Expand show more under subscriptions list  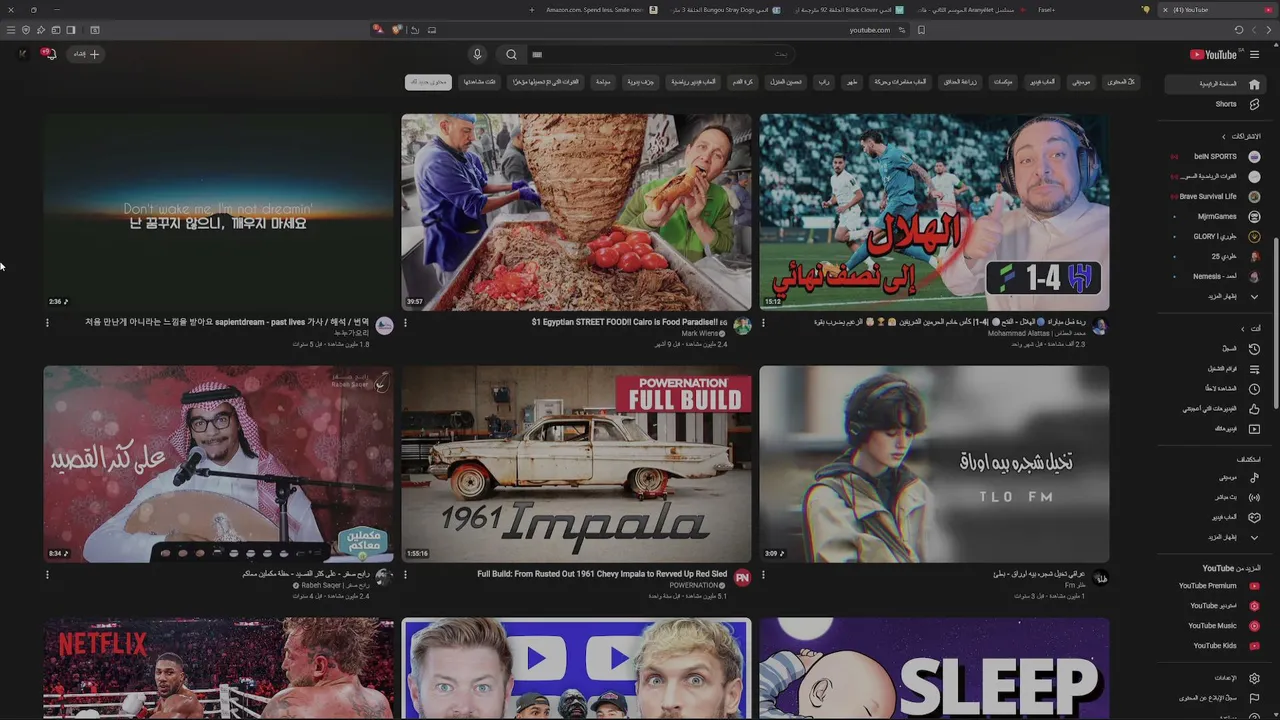(1216, 297)
